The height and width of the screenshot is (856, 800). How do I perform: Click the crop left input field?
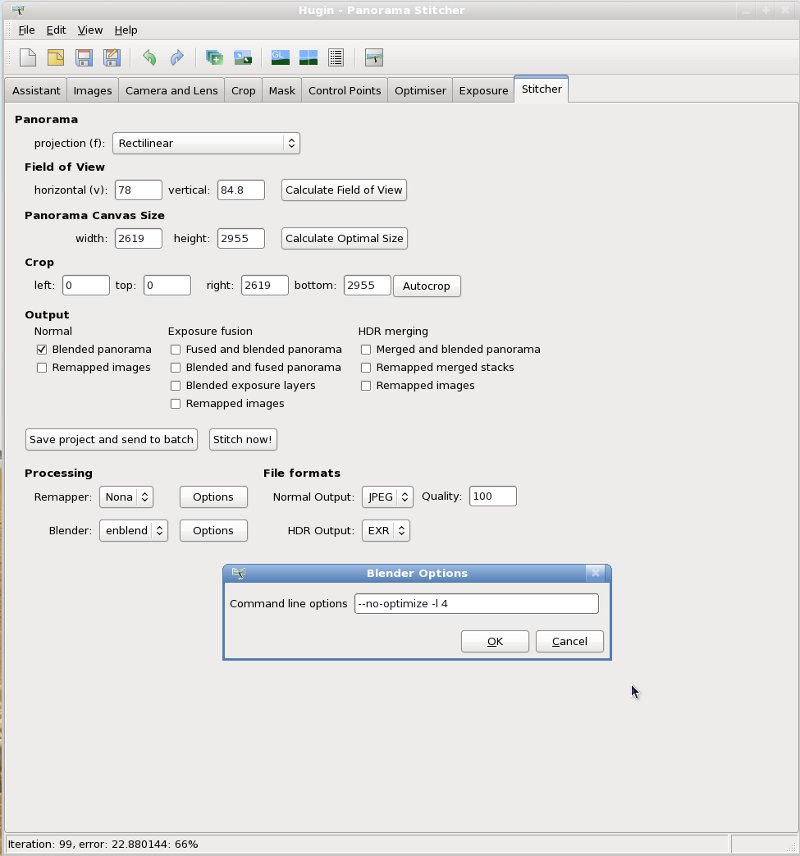click(86, 286)
